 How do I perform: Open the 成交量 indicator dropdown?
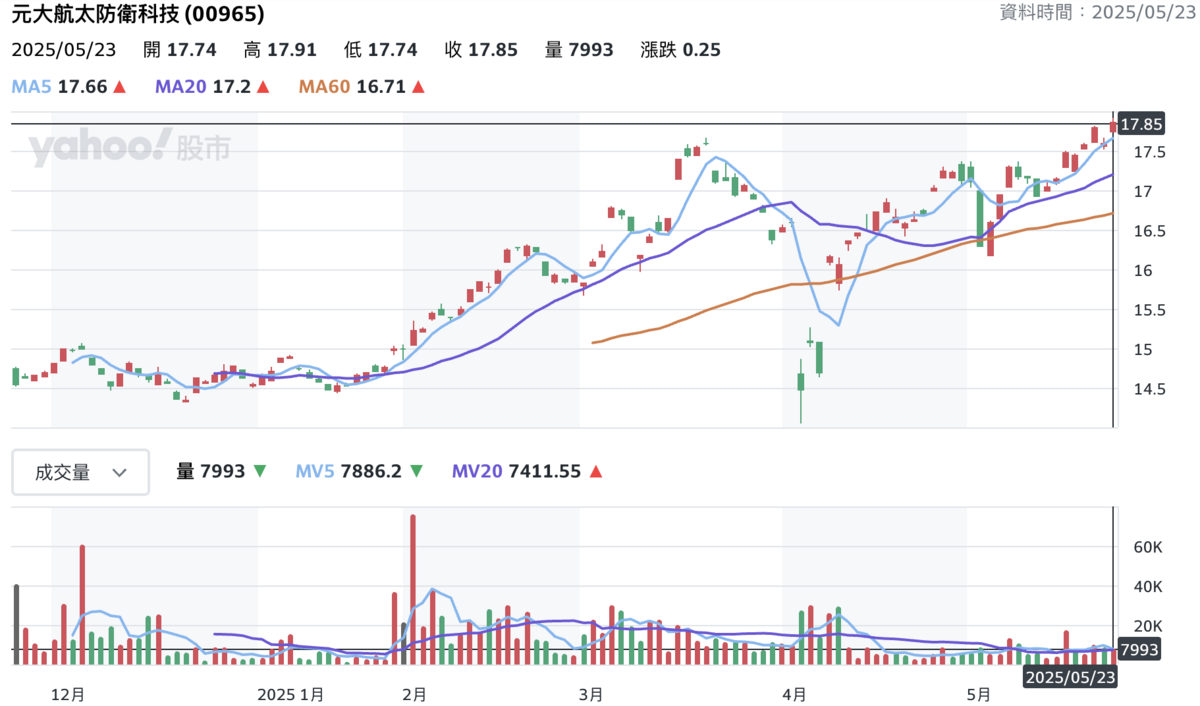pos(80,472)
